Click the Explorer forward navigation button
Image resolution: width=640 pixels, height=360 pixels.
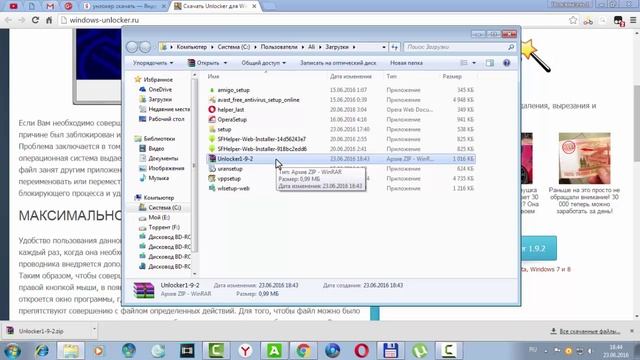(145, 47)
